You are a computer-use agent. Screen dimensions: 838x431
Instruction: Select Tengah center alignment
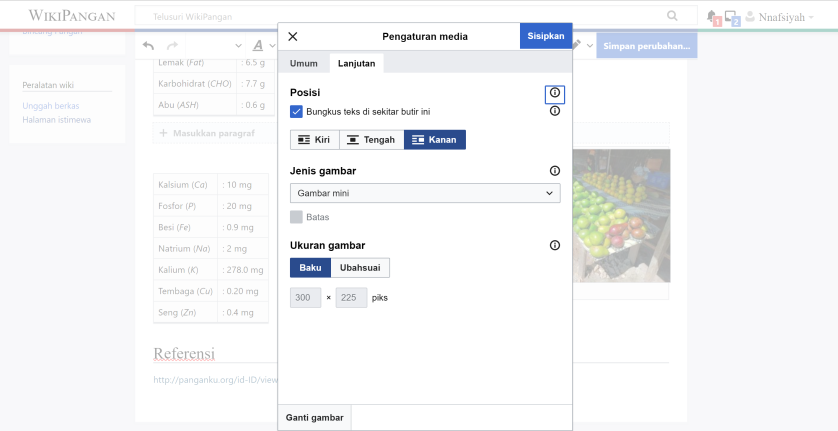tap(370, 140)
